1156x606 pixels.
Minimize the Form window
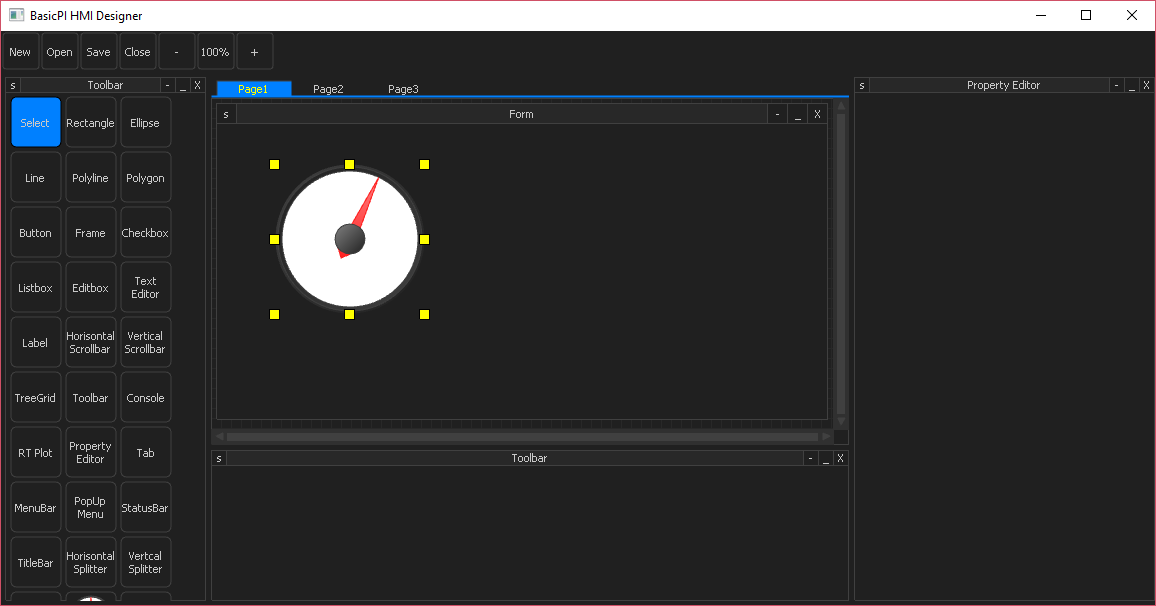(x=798, y=114)
